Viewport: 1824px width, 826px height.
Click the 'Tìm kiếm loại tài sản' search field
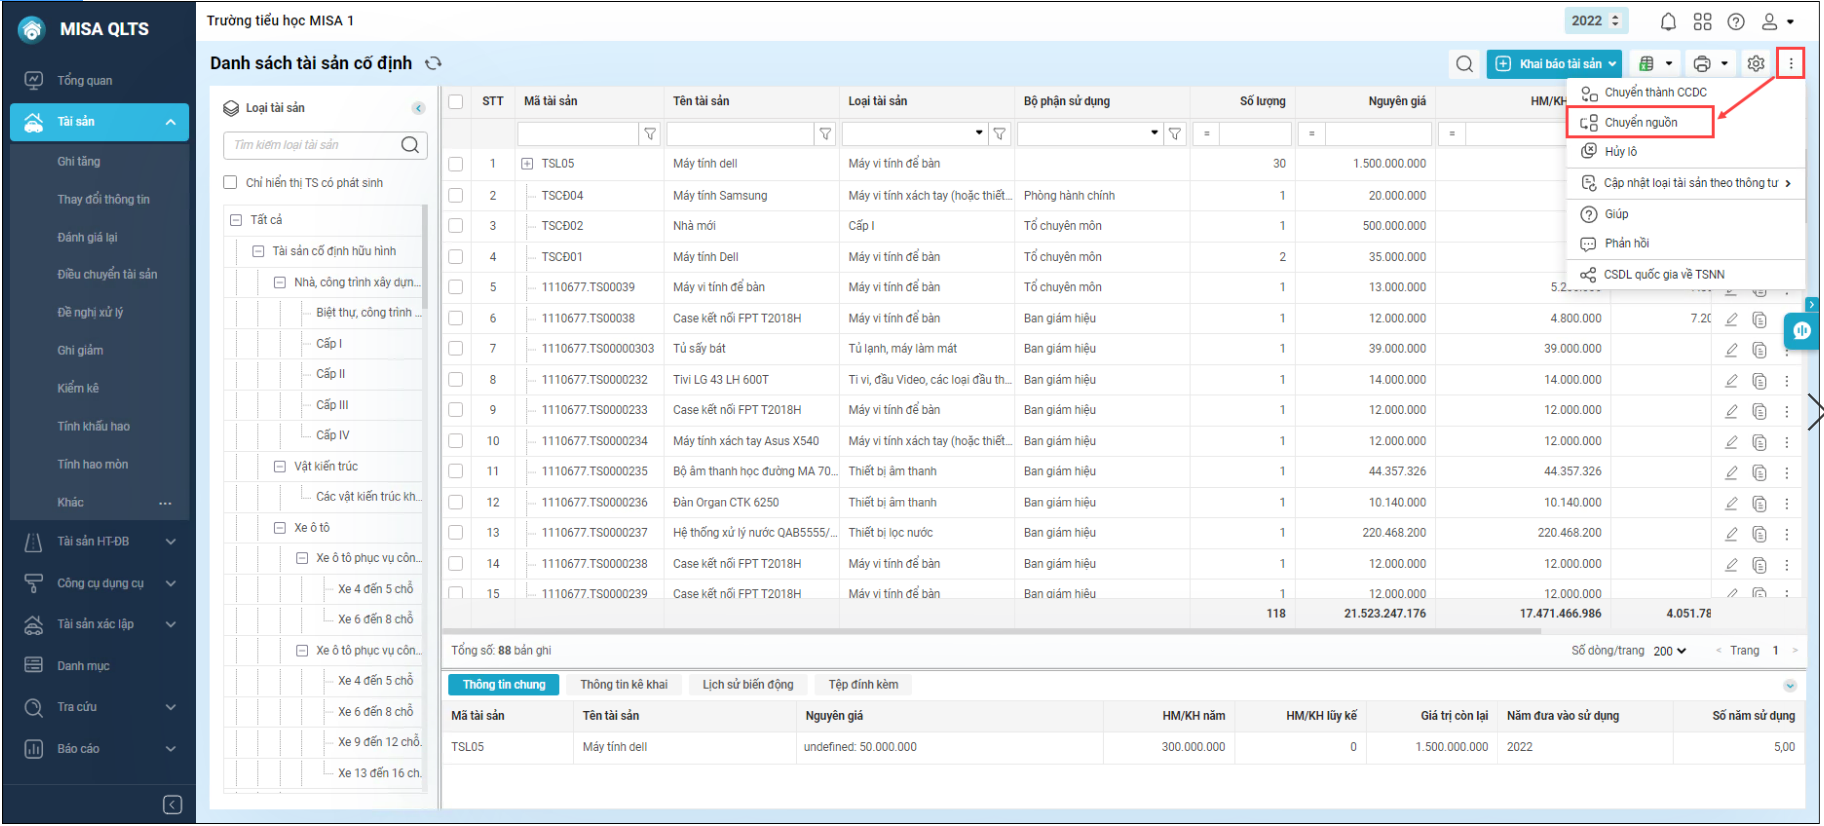[312, 145]
